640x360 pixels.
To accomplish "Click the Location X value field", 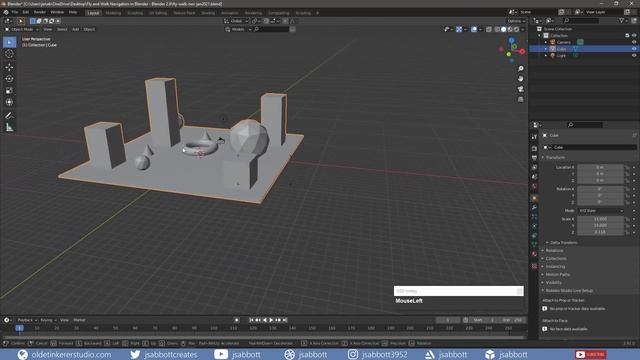I will pos(600,167).
